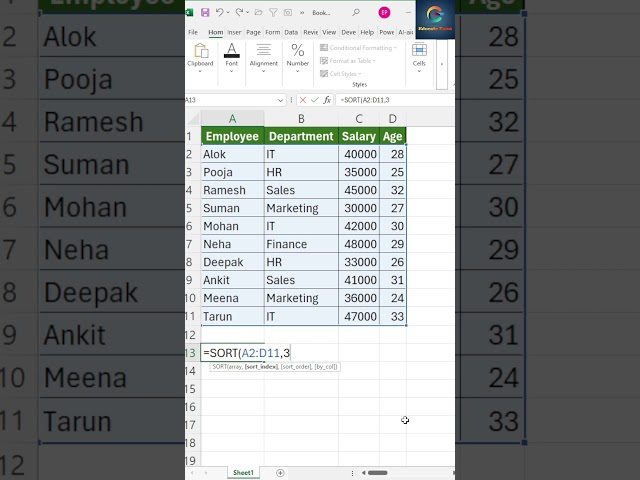Click the Select All corner triangle

pos(194,119)
